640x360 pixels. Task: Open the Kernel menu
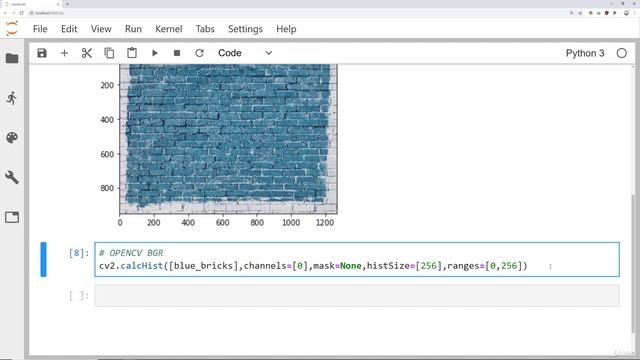tap(169, 29)
